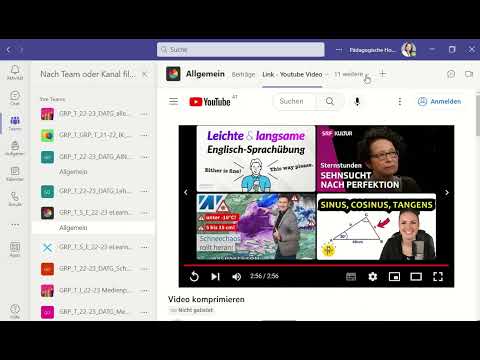Click Anmelden sign-in button
The width and height of the screenshot is (480, 360).
[x=440, y=101]
